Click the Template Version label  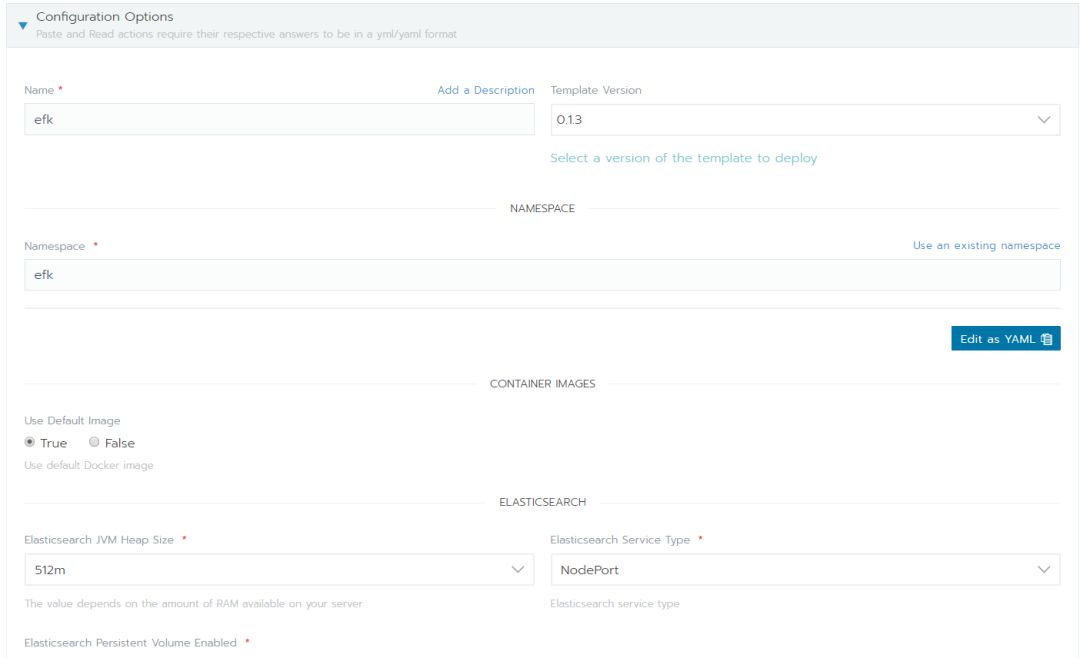[596, 90]
